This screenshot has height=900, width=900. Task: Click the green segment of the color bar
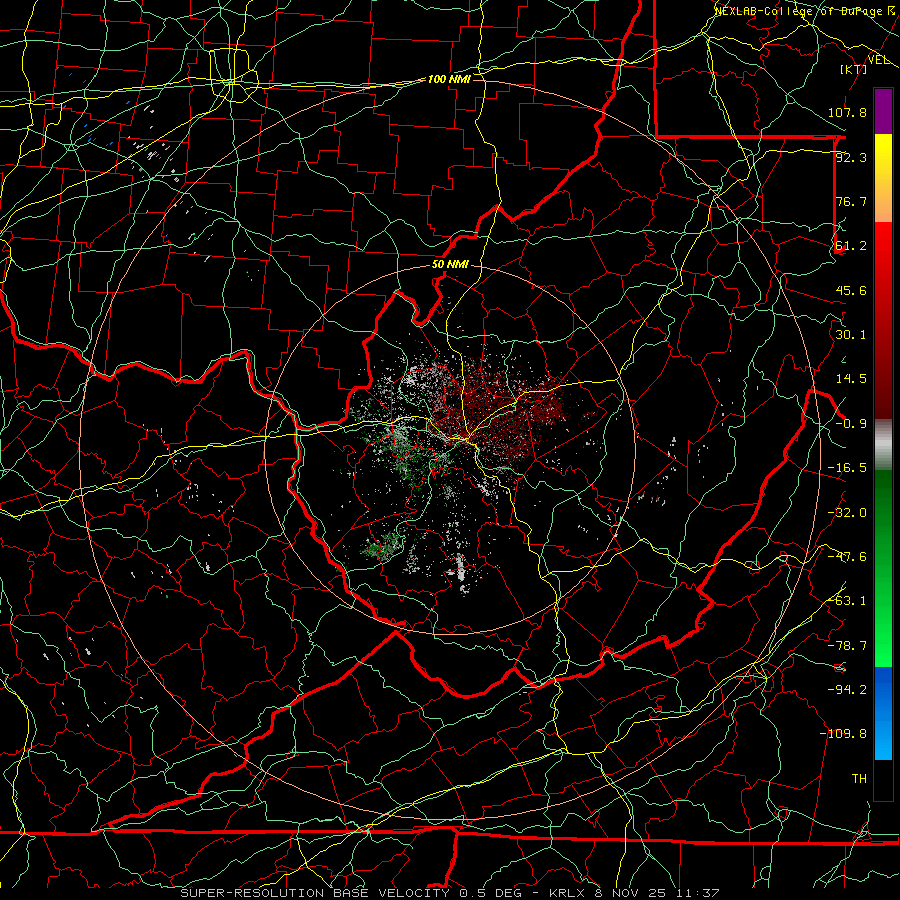[x=883, y=568]
